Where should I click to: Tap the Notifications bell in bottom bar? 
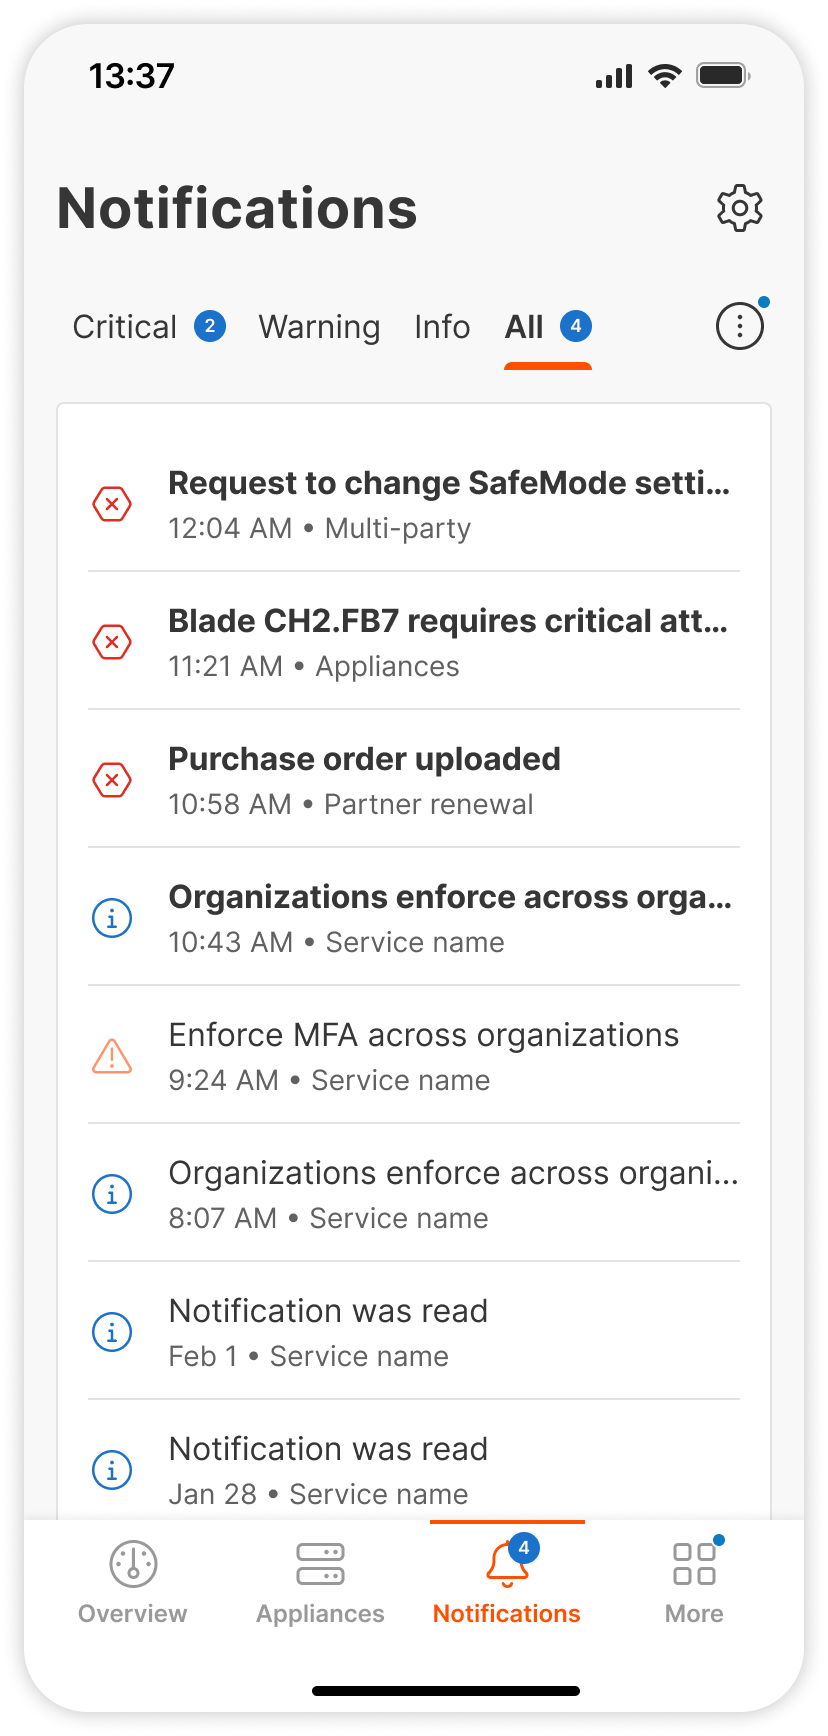pos(507,1582)
